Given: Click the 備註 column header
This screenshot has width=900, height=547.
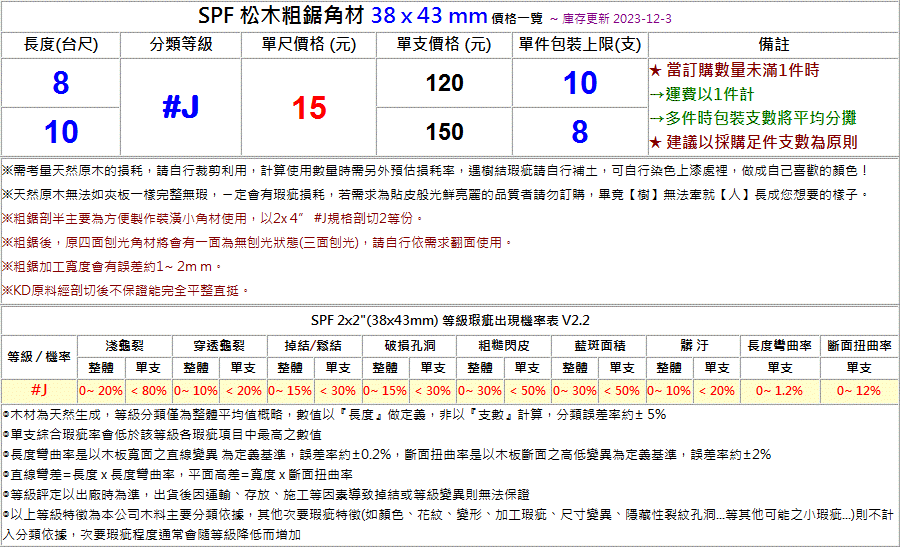Looking at the screenshot, I should [773, 44].
